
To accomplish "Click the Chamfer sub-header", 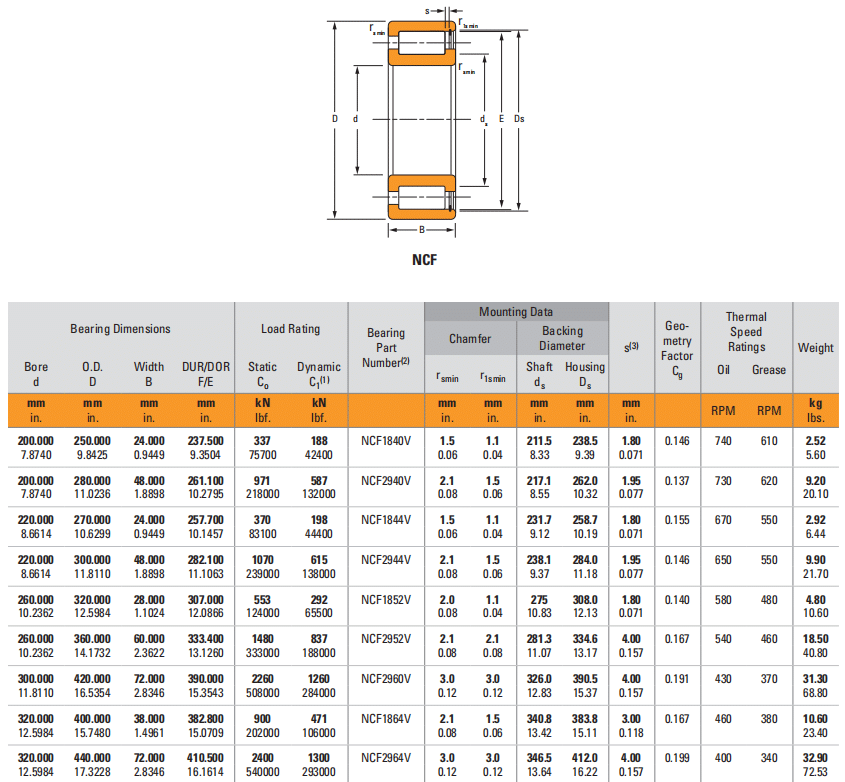I will tap(470, 339).
